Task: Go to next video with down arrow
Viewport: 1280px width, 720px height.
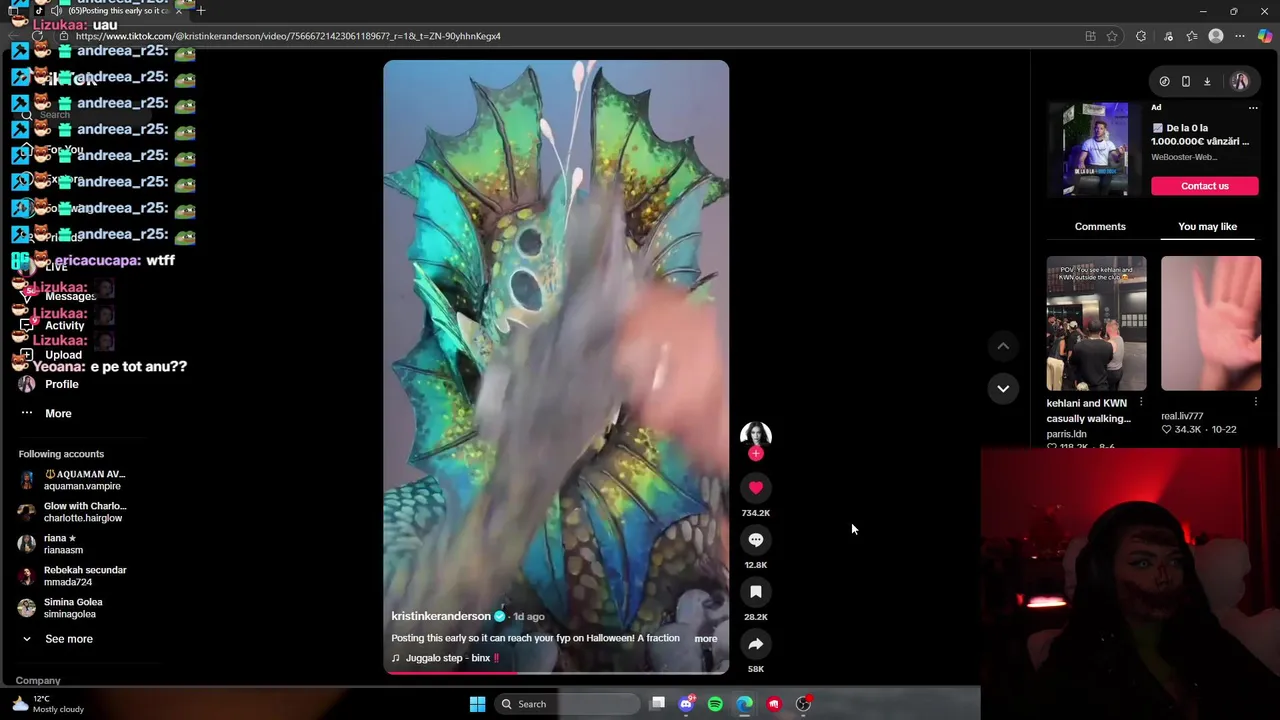Action: click(x=1003, y=389)
